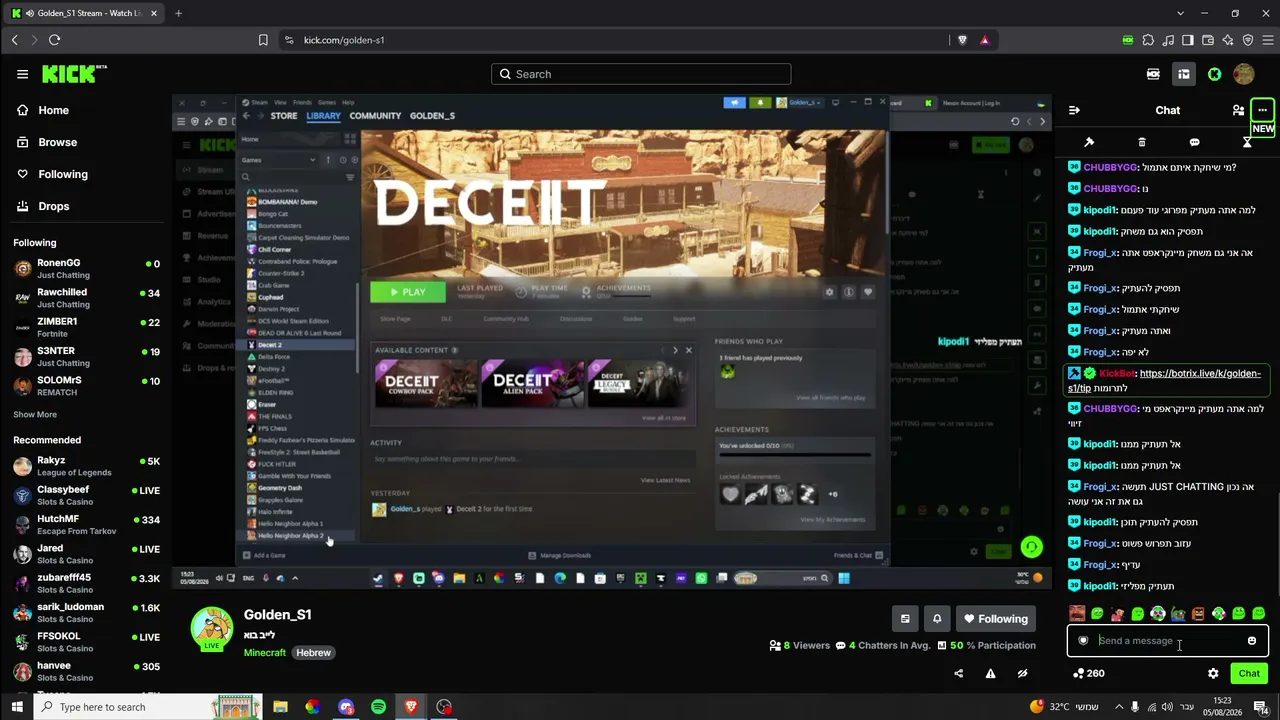Open Spotify from the Windows taskbar
The image size is (1280, 720).
point(379,707)
